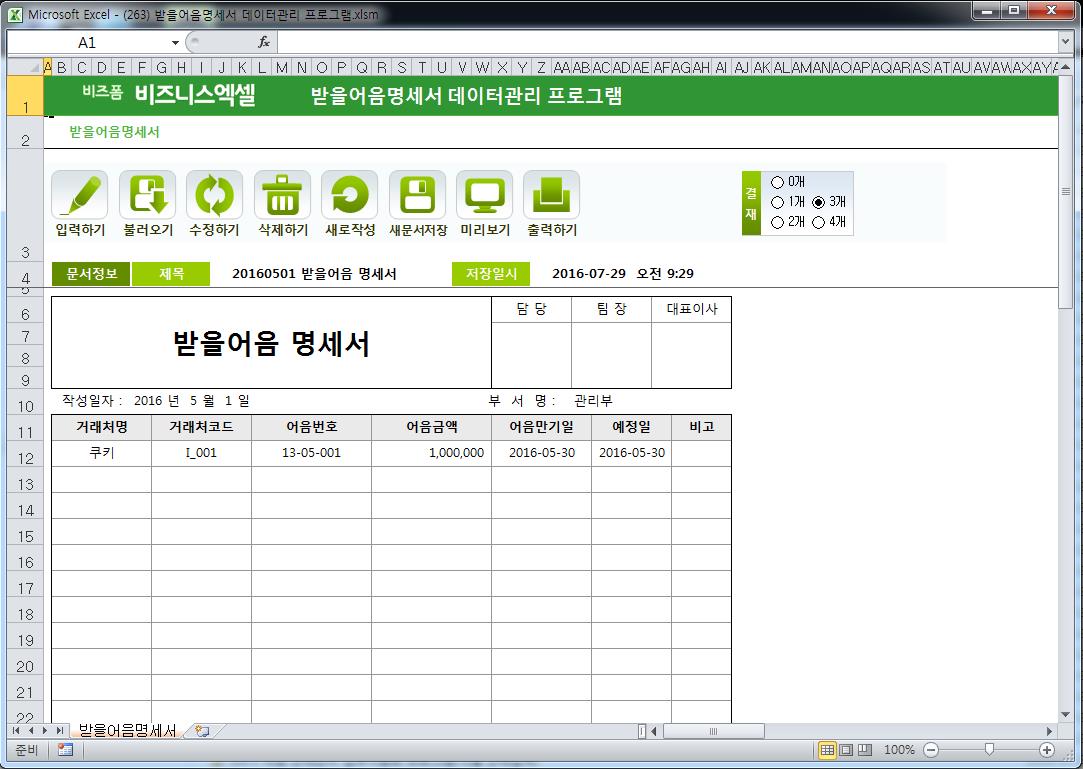Click the 입력하기 pencil icon
The height and width of the screenshot is (769, 1083).
(80, 195)
